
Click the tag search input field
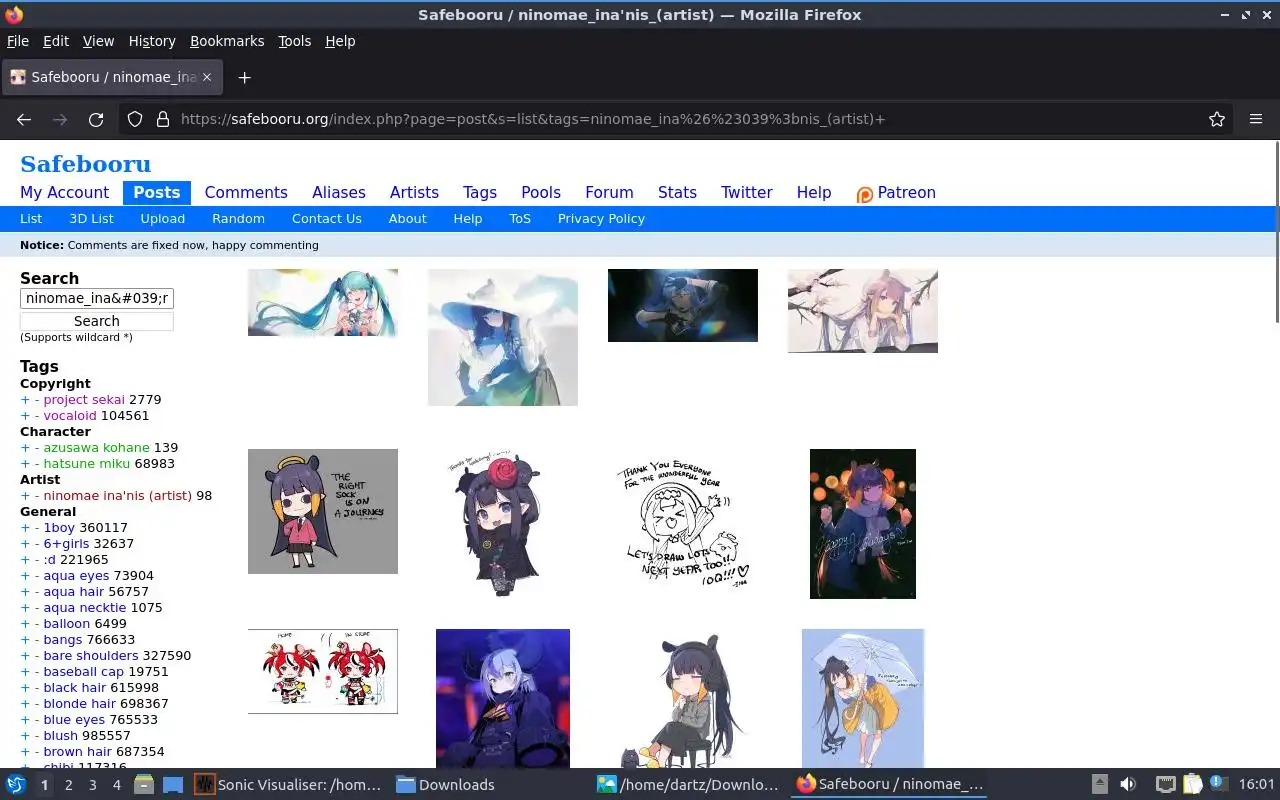click(97, 298)
